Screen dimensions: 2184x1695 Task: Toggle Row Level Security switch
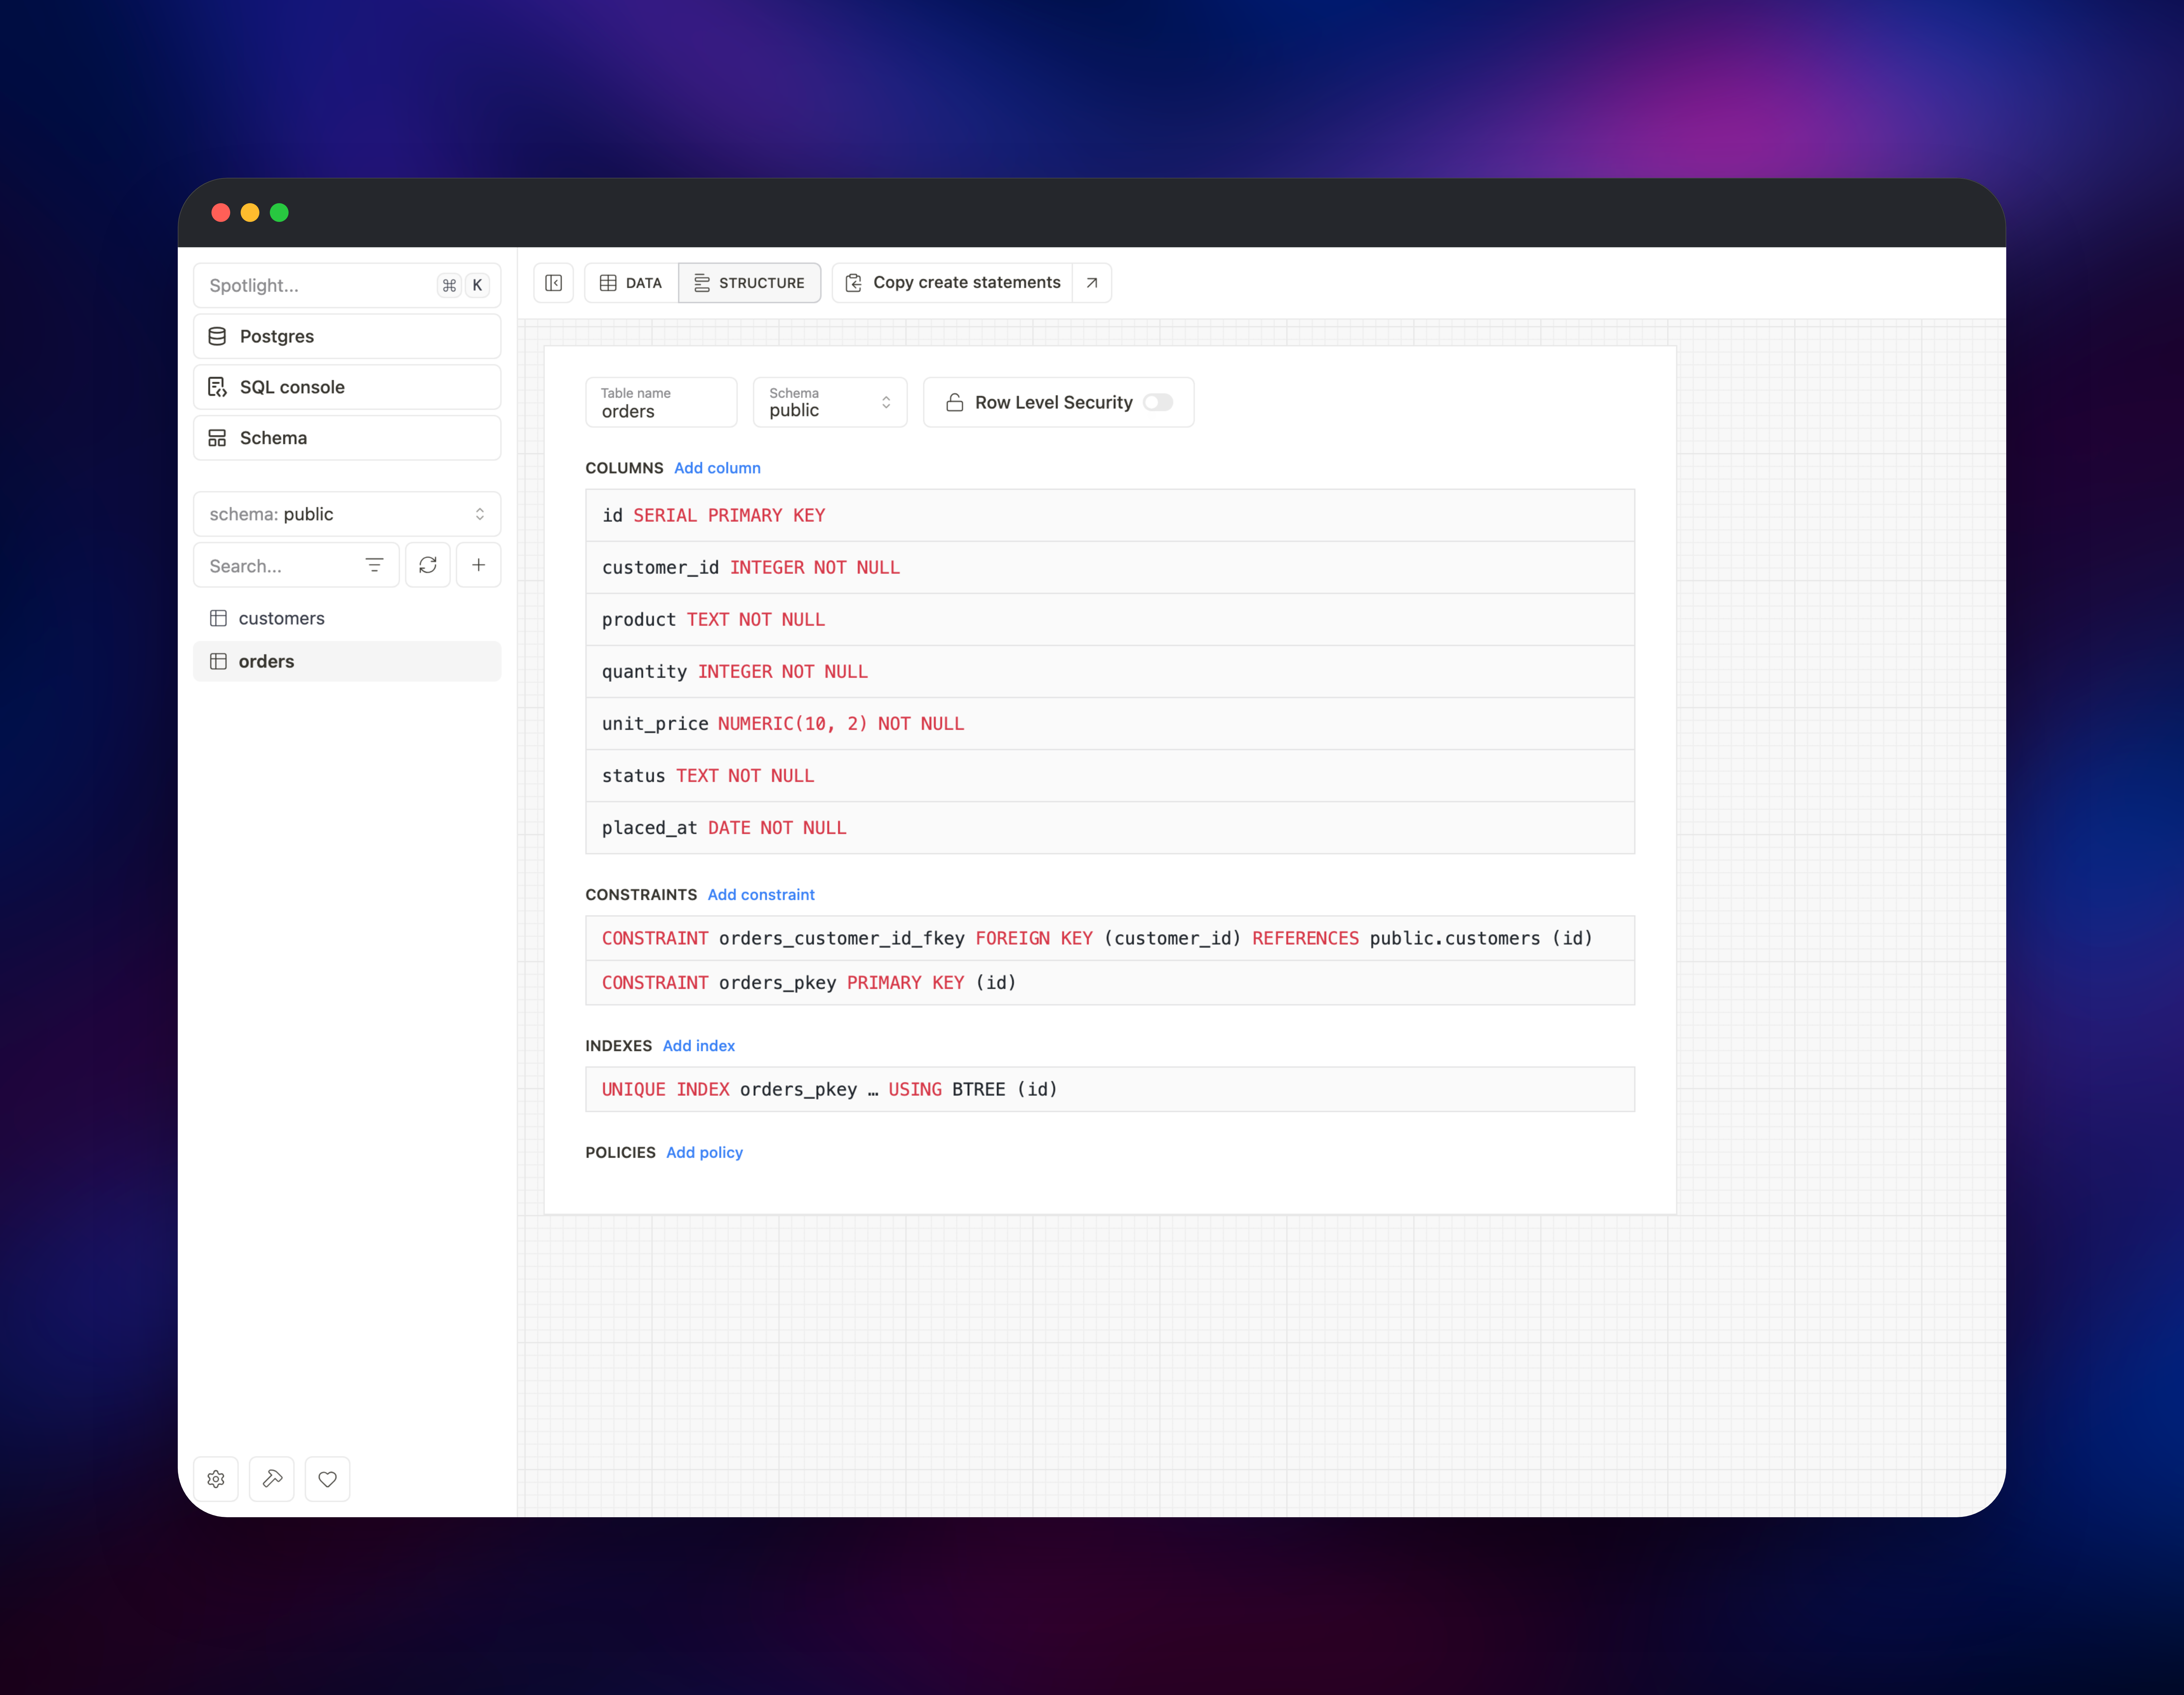pyautogui.click(x=1158, y=402)
